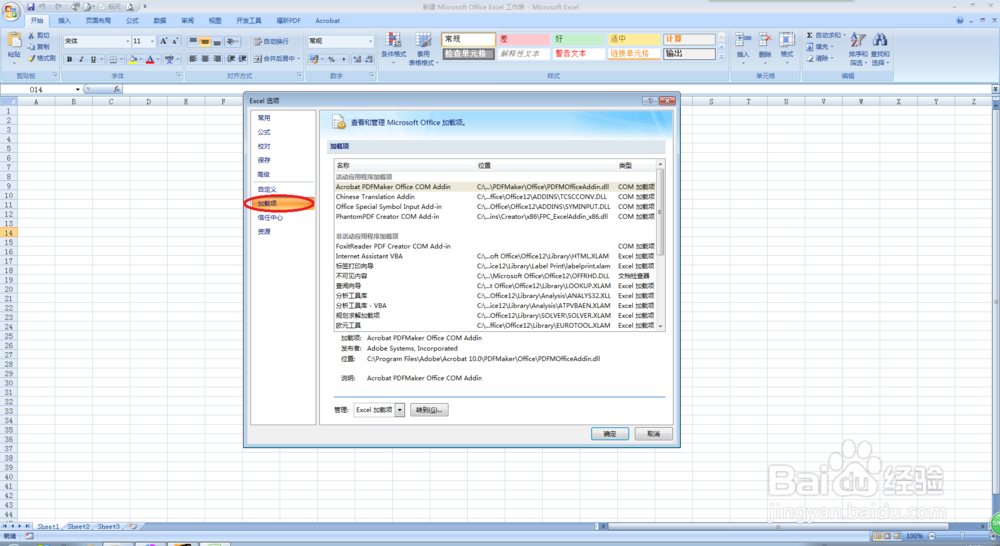Open the manage Excel 加载项 dropdown

click(x=400, y=410)
